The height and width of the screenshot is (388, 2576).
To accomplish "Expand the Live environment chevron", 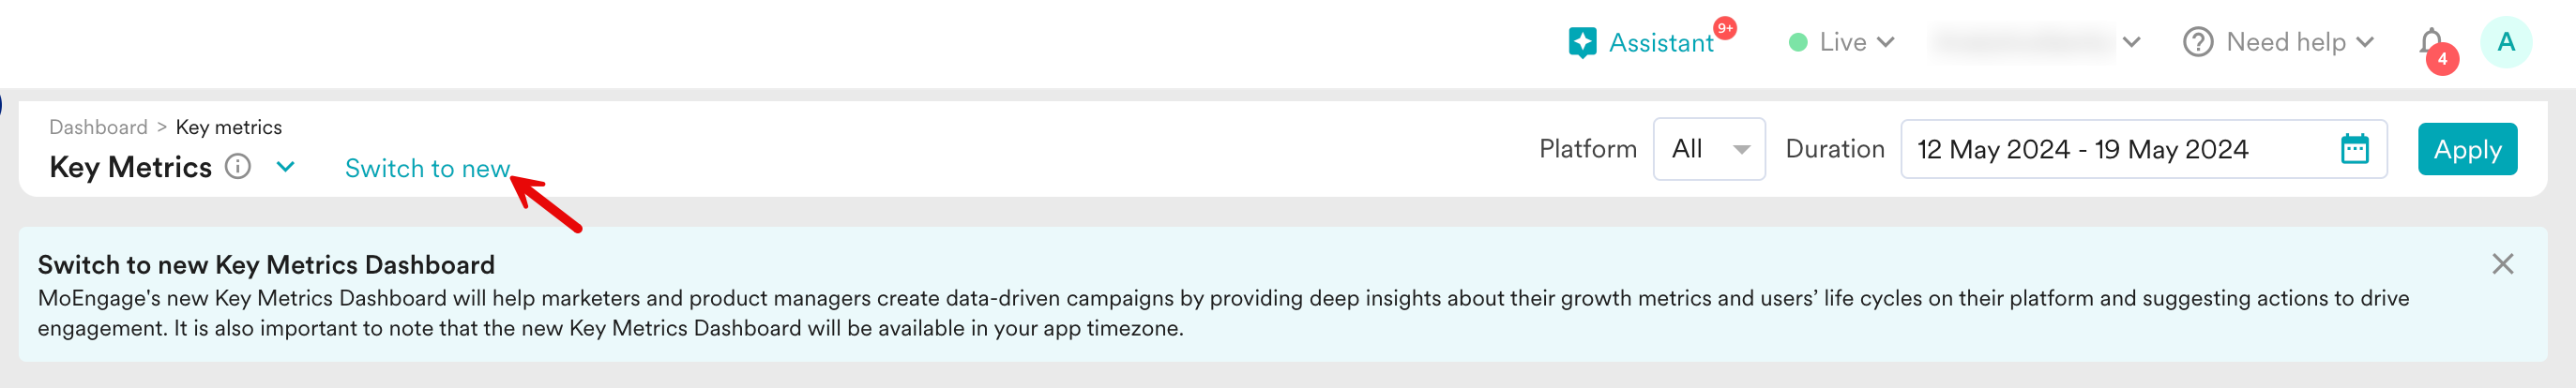I will click(1886, 42).
